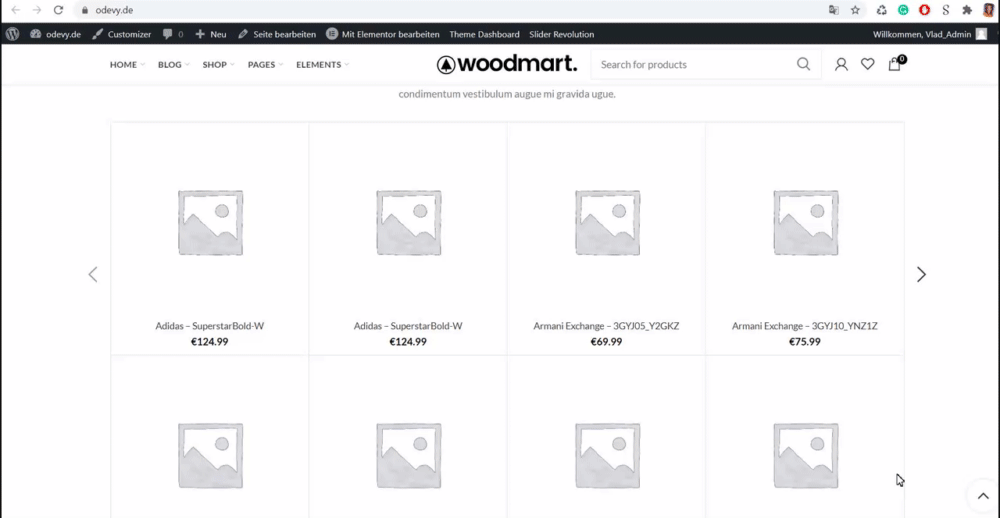Open the wishlist heart icon
The width and height of the screenshot is (1000, 518).
click(x=867, y=64)
